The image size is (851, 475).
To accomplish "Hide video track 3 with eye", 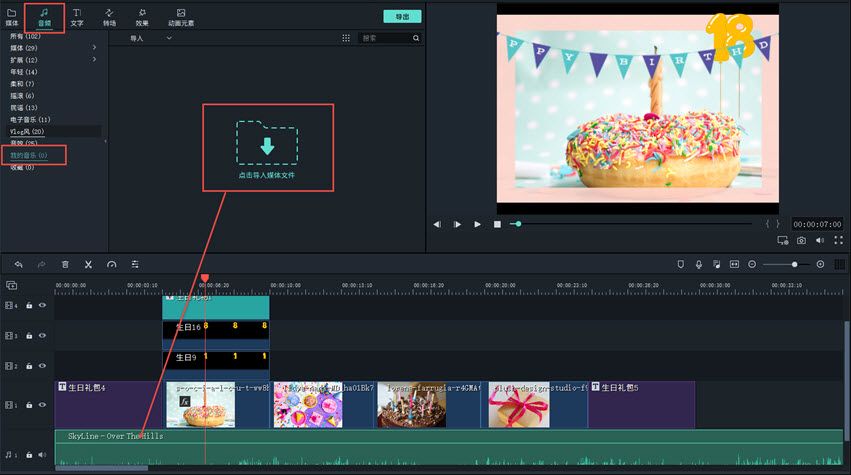I will click(42, 335).
